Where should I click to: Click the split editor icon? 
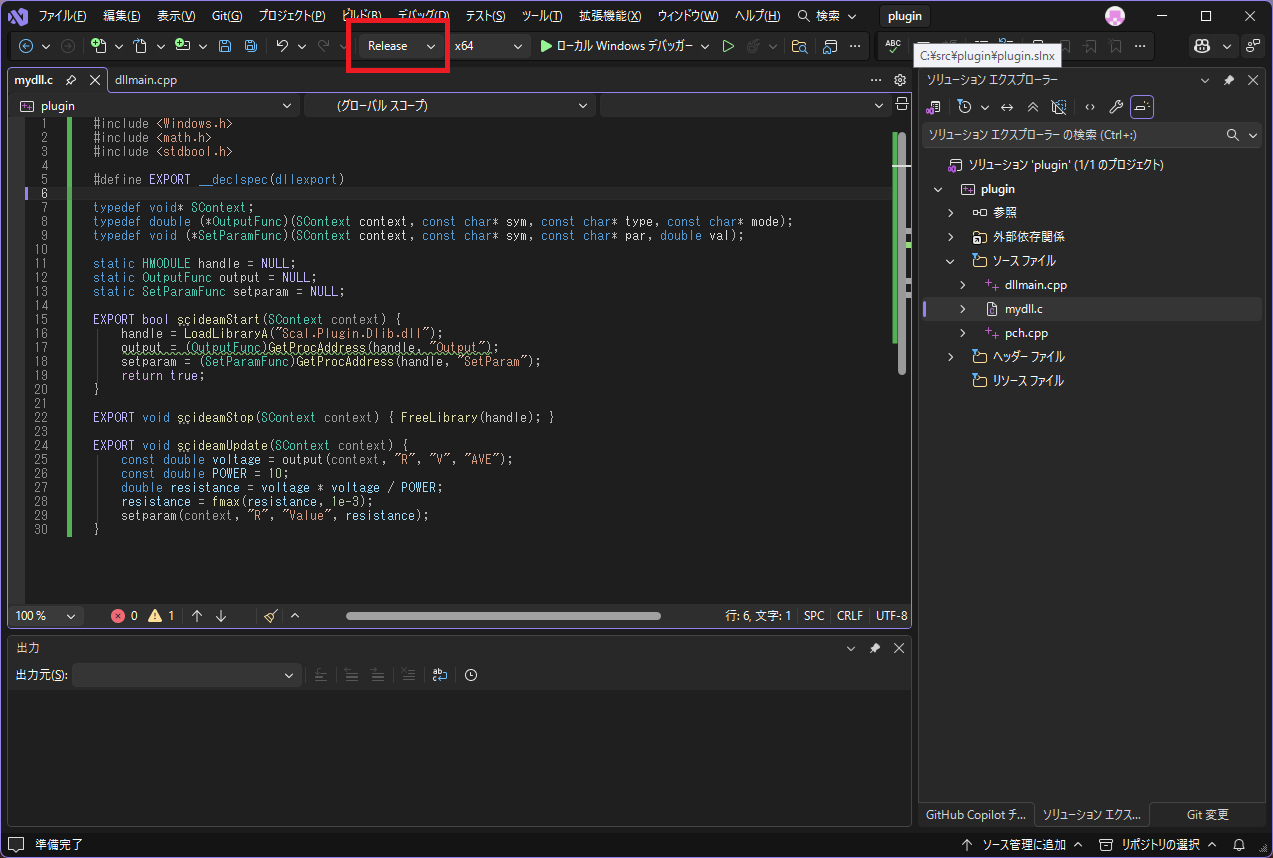coord(902,105)
